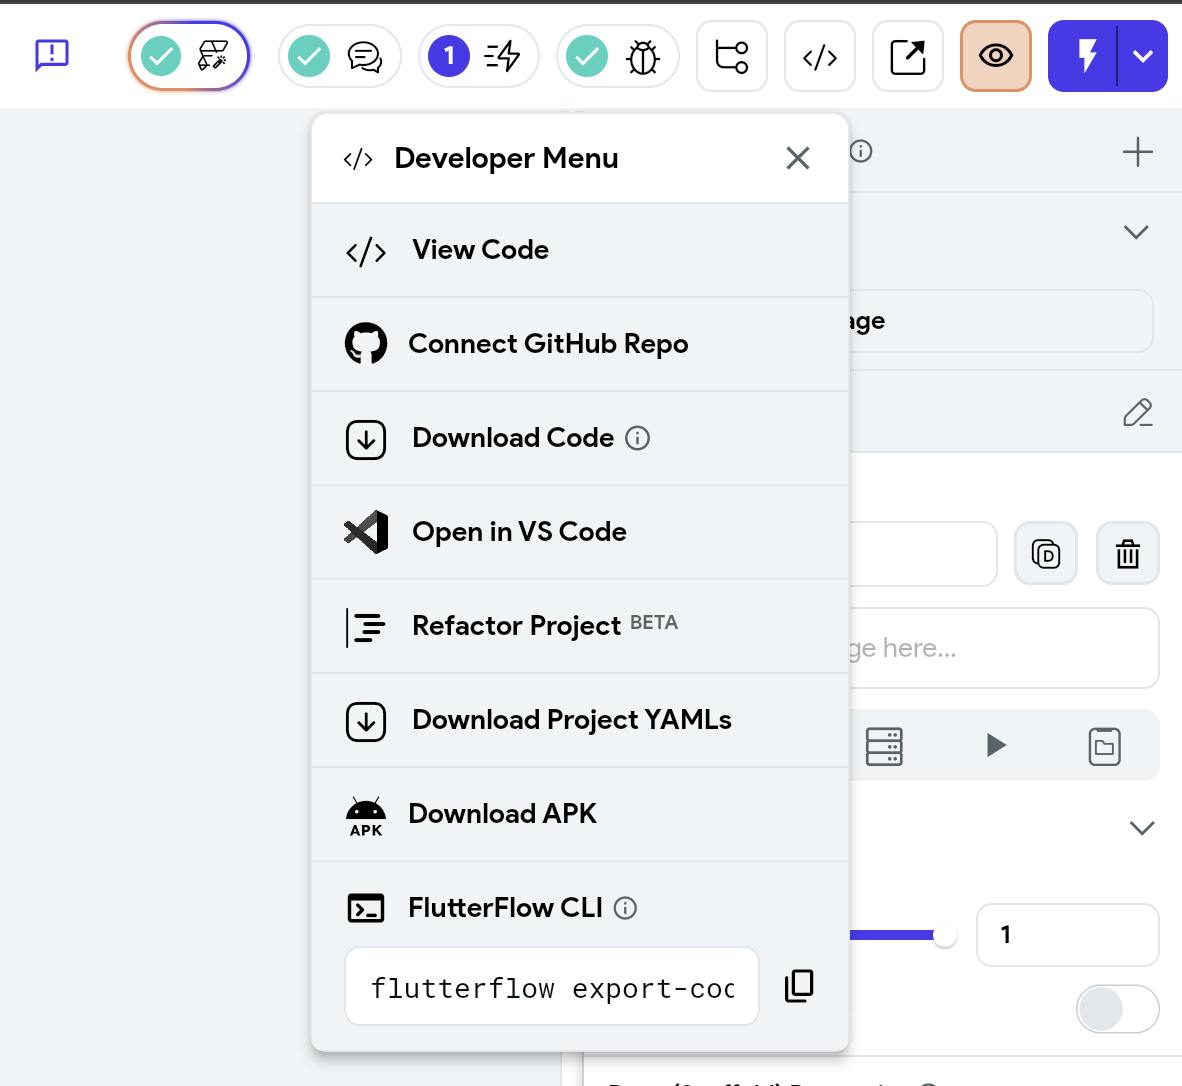The height and width of the screenshot is (1086, 1182).
Task: Click the duplicate (D) icon button
Action: 1046,554
